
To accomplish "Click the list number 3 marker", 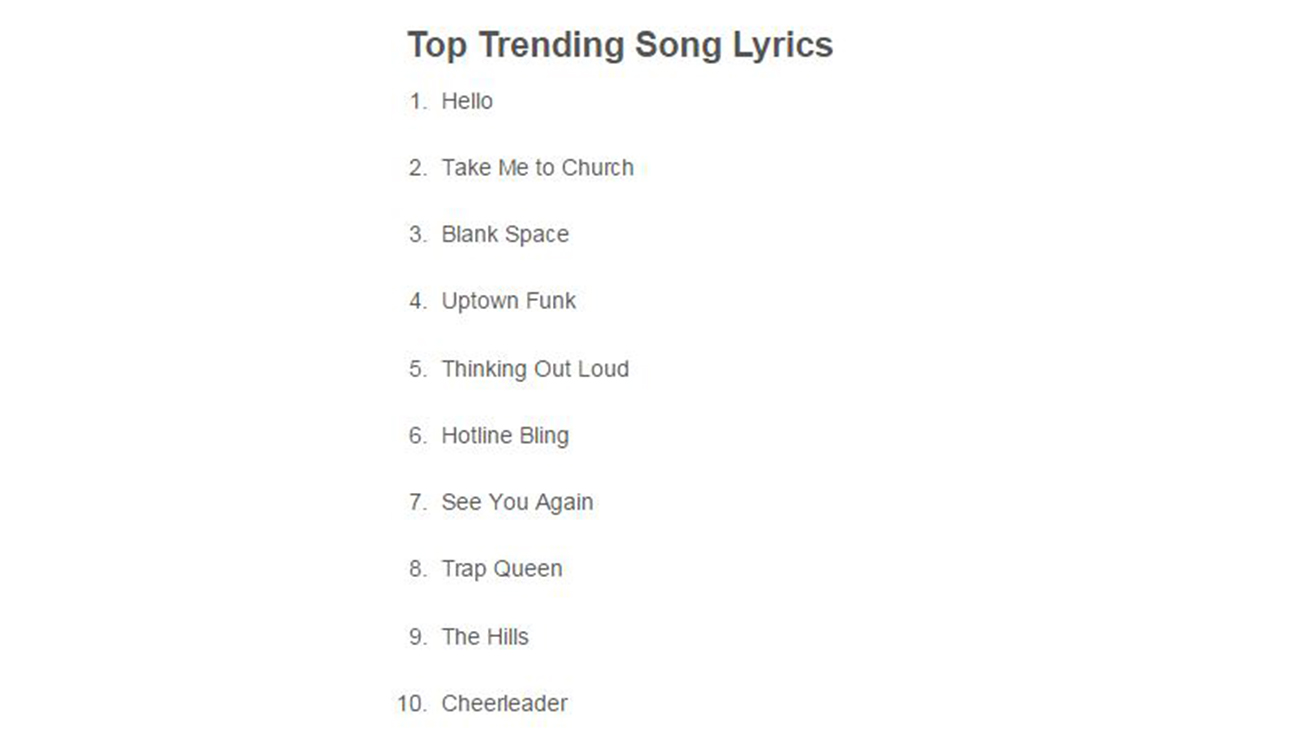I will coord(418,235).
